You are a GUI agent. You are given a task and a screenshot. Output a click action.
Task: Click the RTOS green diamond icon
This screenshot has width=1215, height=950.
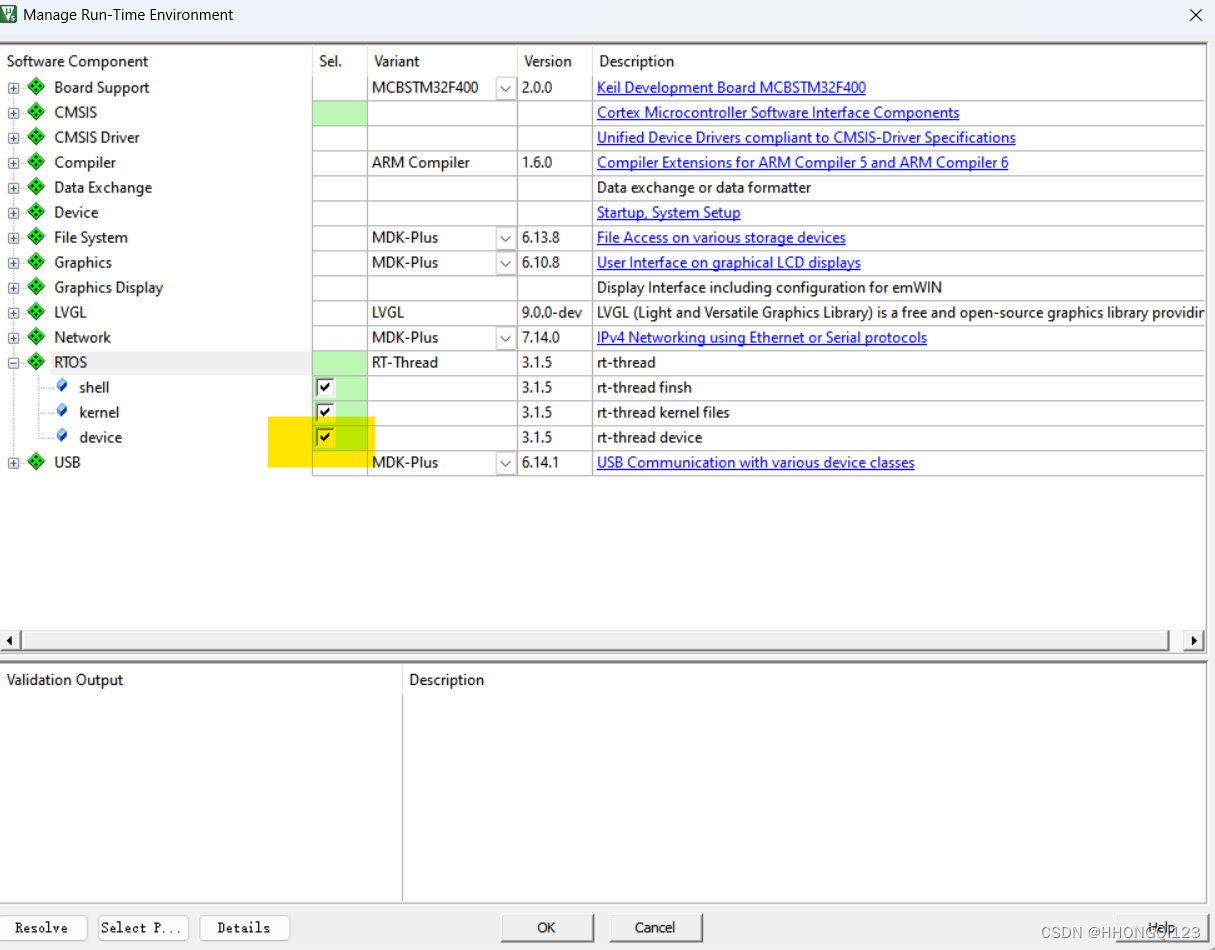pyautogui.click(x=36, y=362)
